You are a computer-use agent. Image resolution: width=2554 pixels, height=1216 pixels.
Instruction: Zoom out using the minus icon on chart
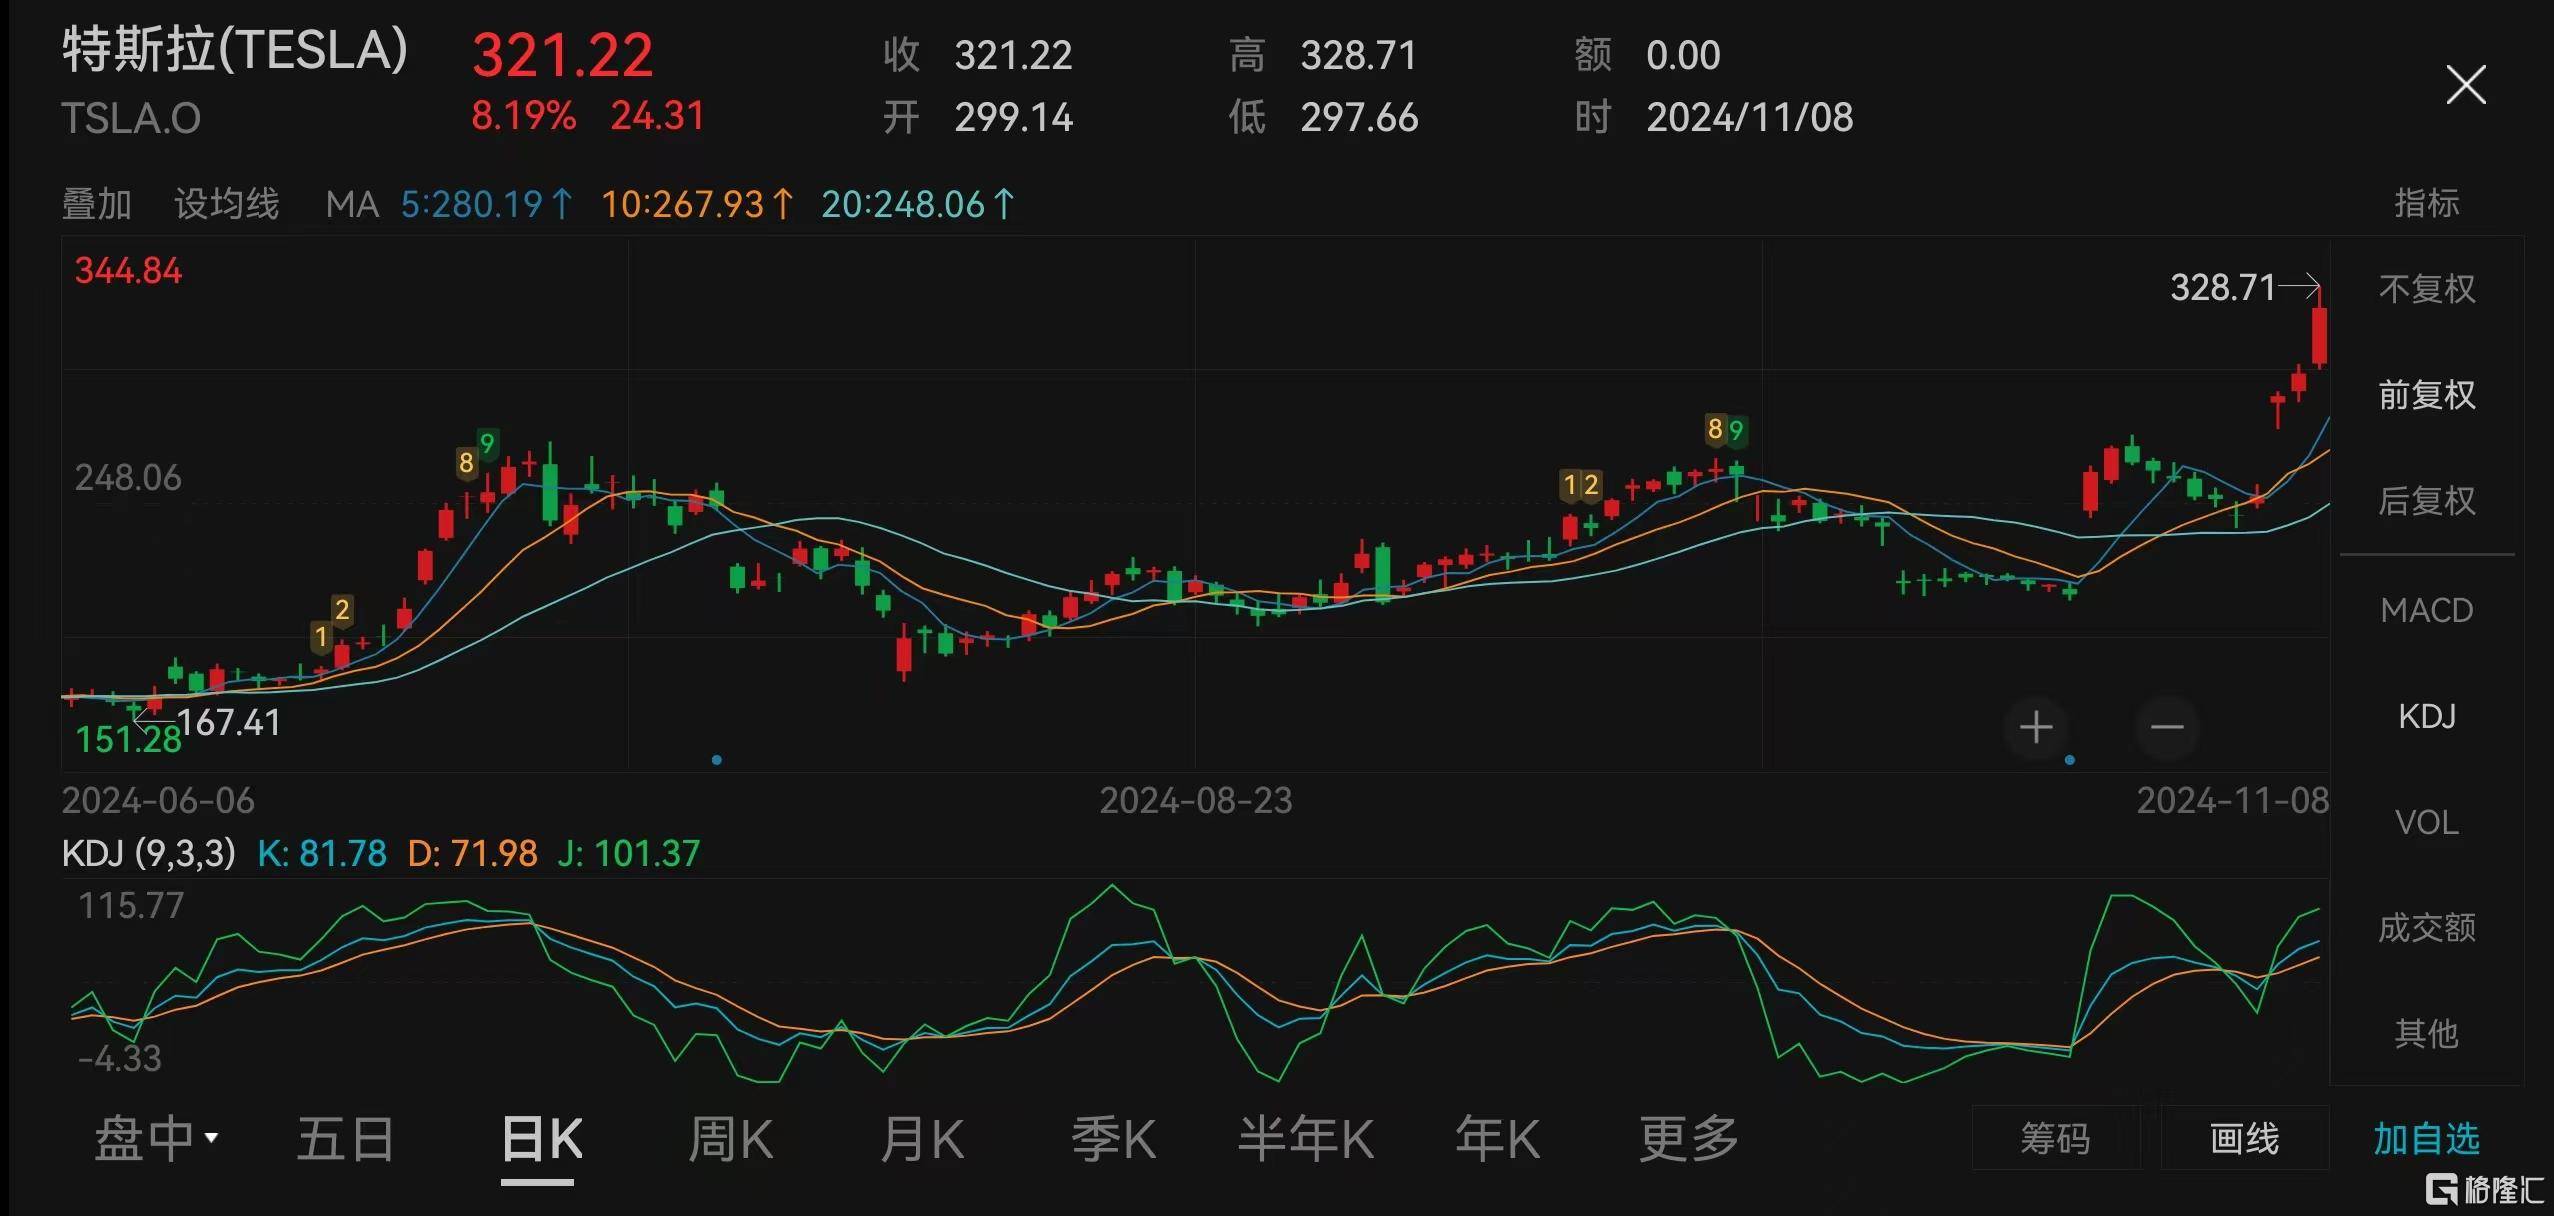point(2167,727)
